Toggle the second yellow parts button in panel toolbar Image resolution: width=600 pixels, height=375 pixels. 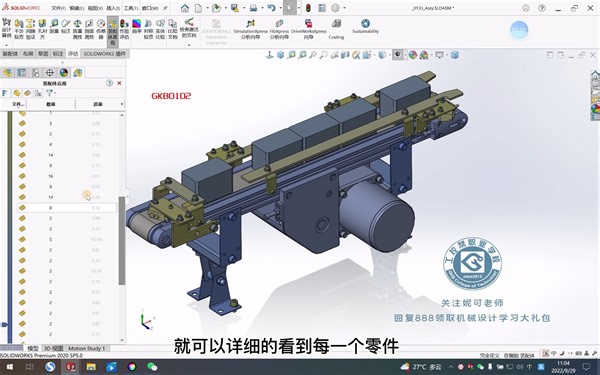16,93
